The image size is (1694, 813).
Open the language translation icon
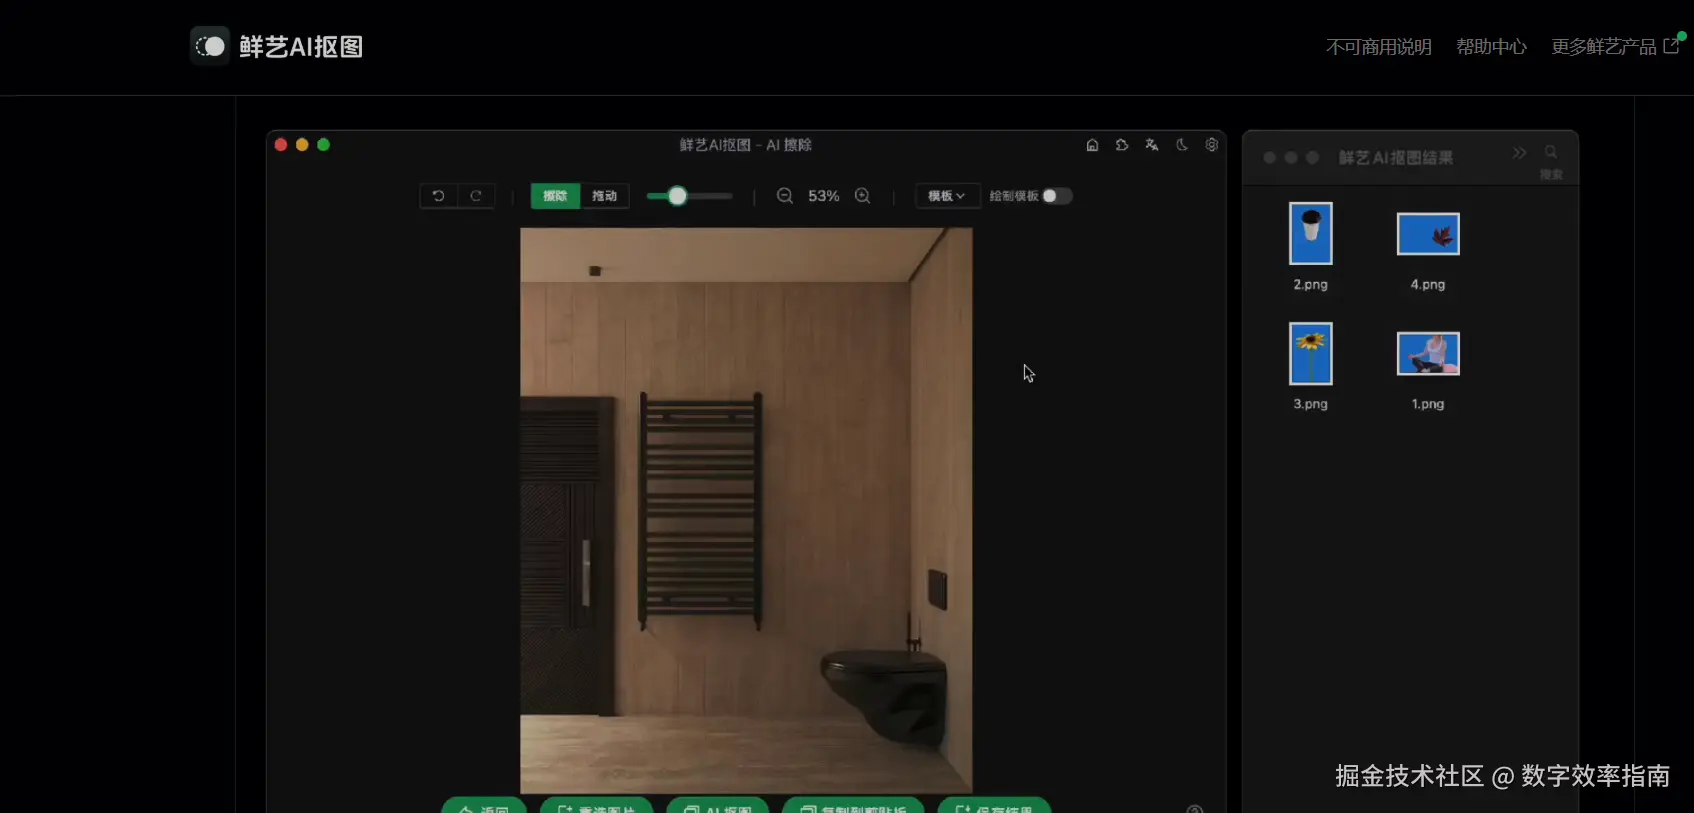(x=1152, y=145)
